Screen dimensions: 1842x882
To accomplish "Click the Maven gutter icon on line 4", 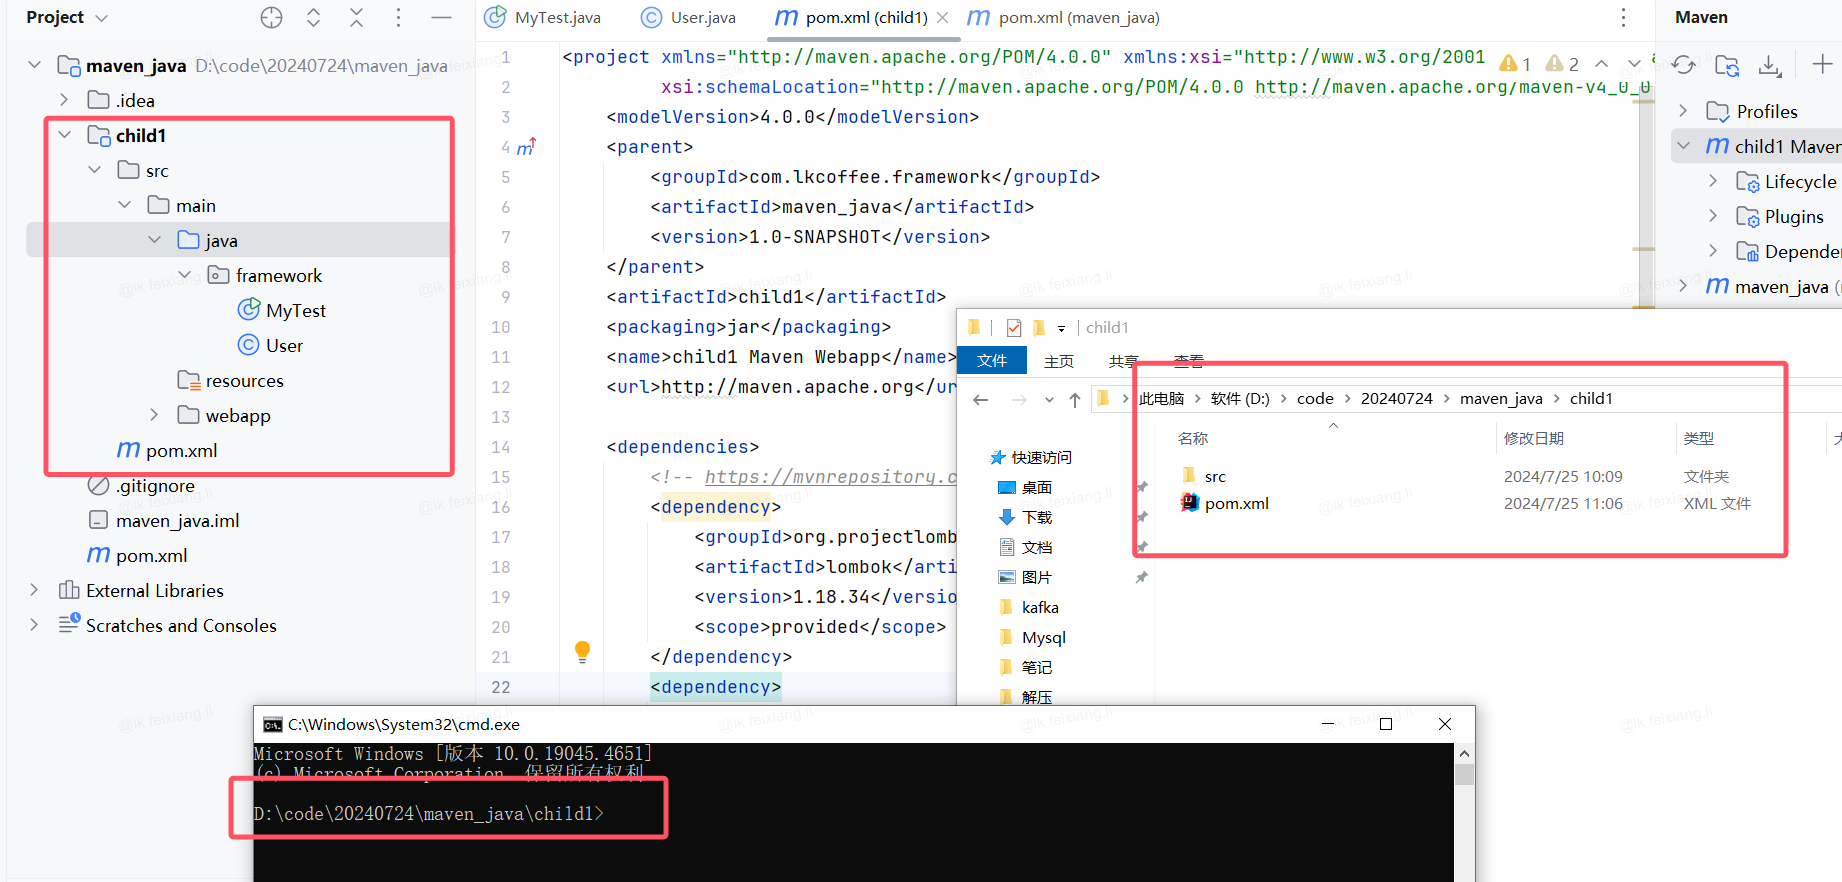I will coord(526,147).
